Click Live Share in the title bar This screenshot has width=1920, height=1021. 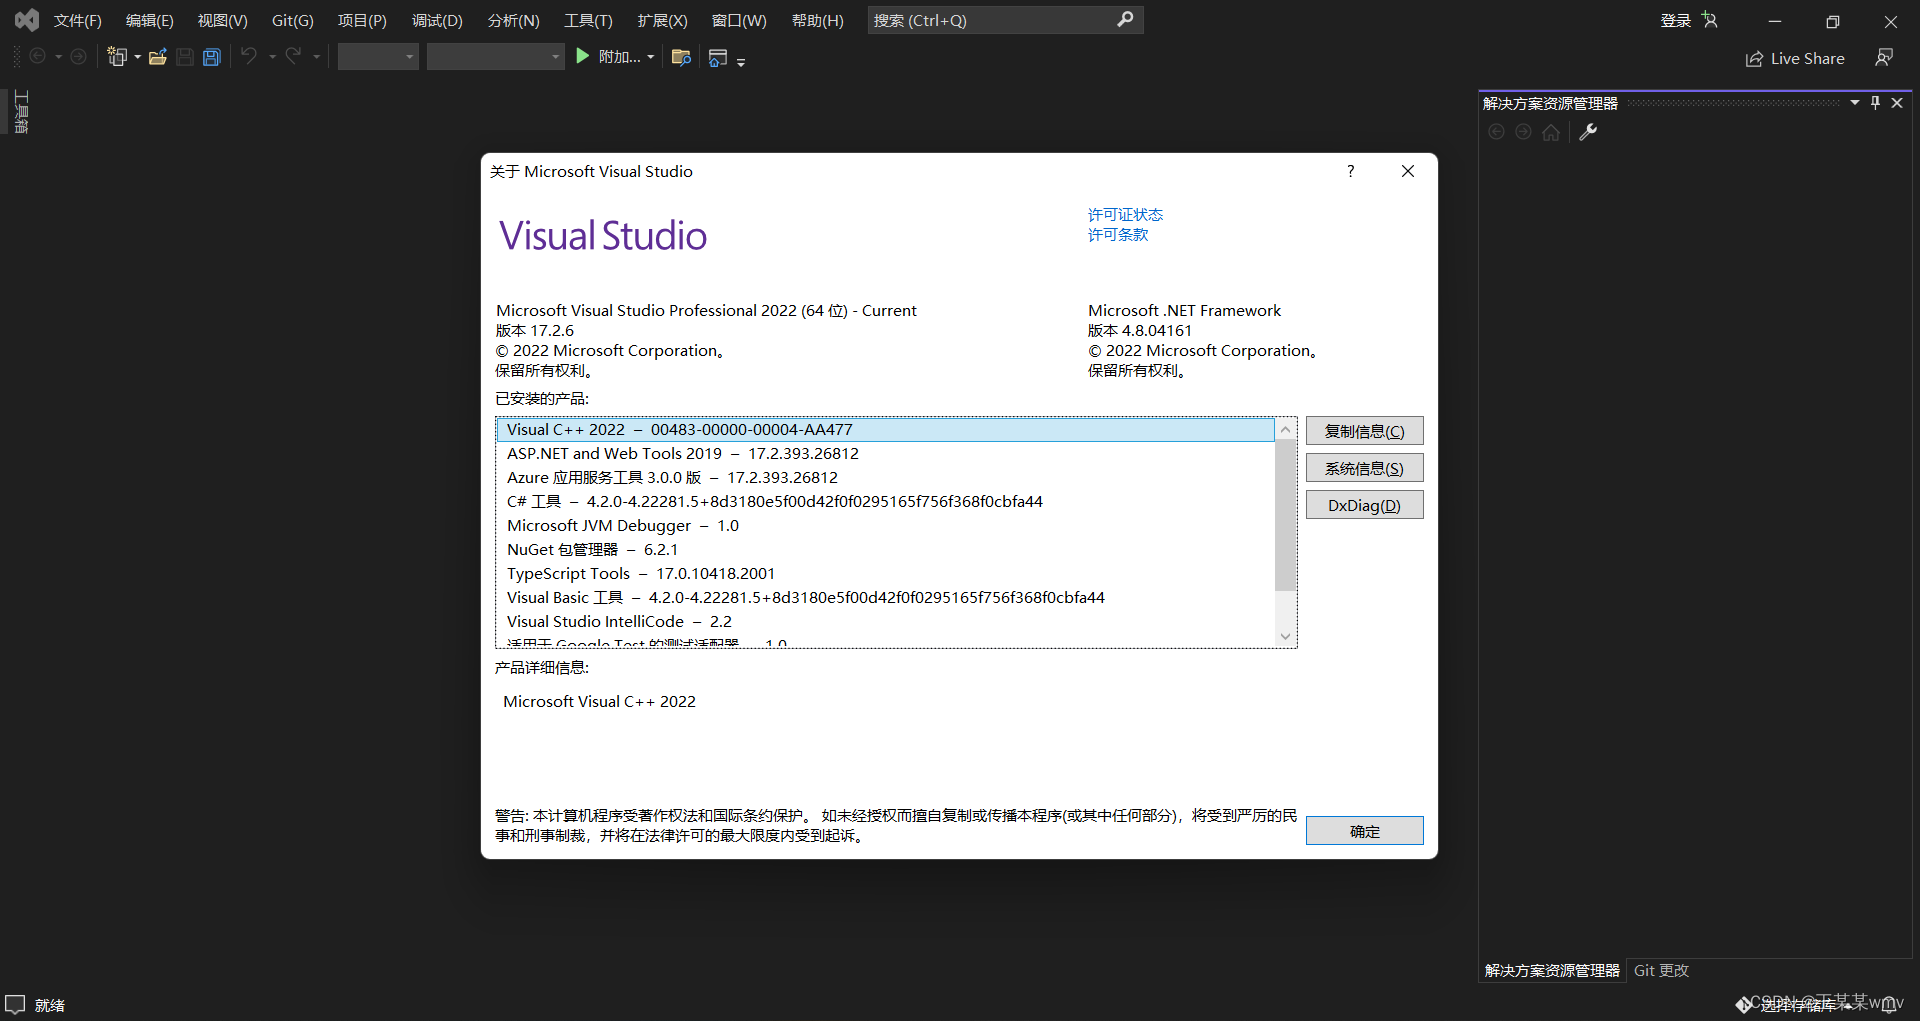click(1795, 58)
